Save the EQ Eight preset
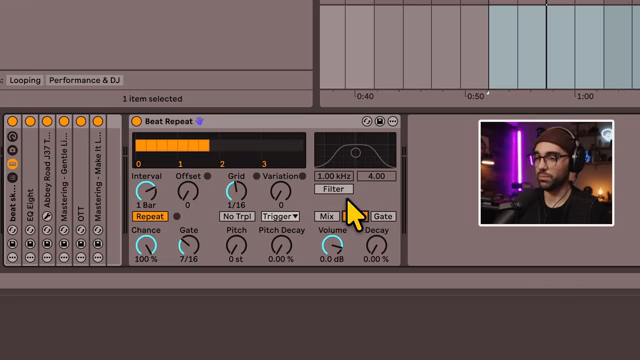The image size is (640, 360). click(30, 244)
